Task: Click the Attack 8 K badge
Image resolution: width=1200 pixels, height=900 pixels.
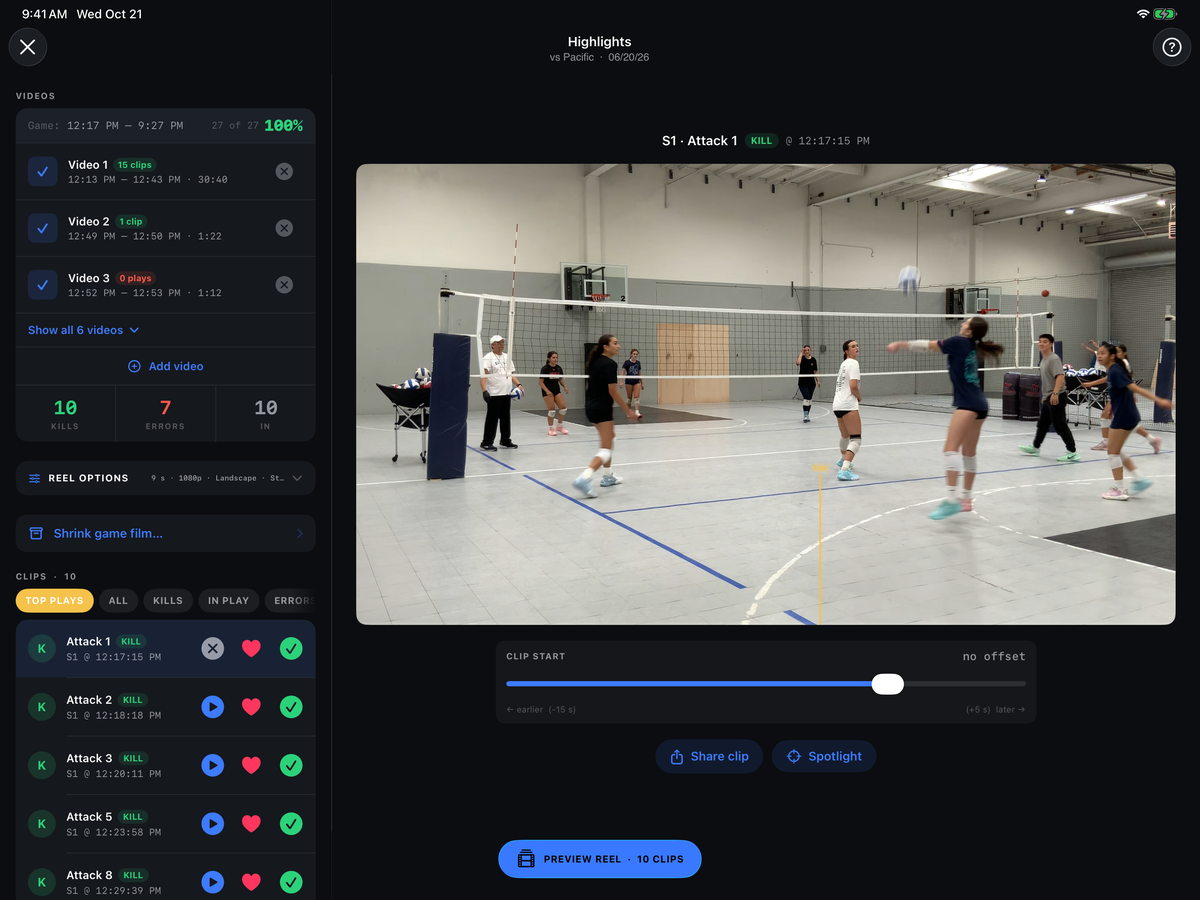Action: (41, 882)
